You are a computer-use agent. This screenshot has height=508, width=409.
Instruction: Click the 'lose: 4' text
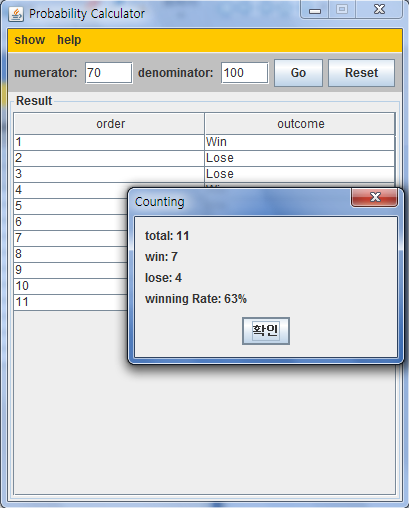tap(163, 278)
